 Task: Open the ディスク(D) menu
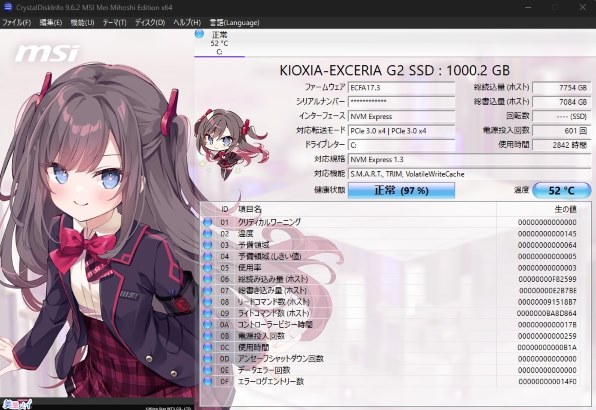pyautogui.click(x=150, y=22)
